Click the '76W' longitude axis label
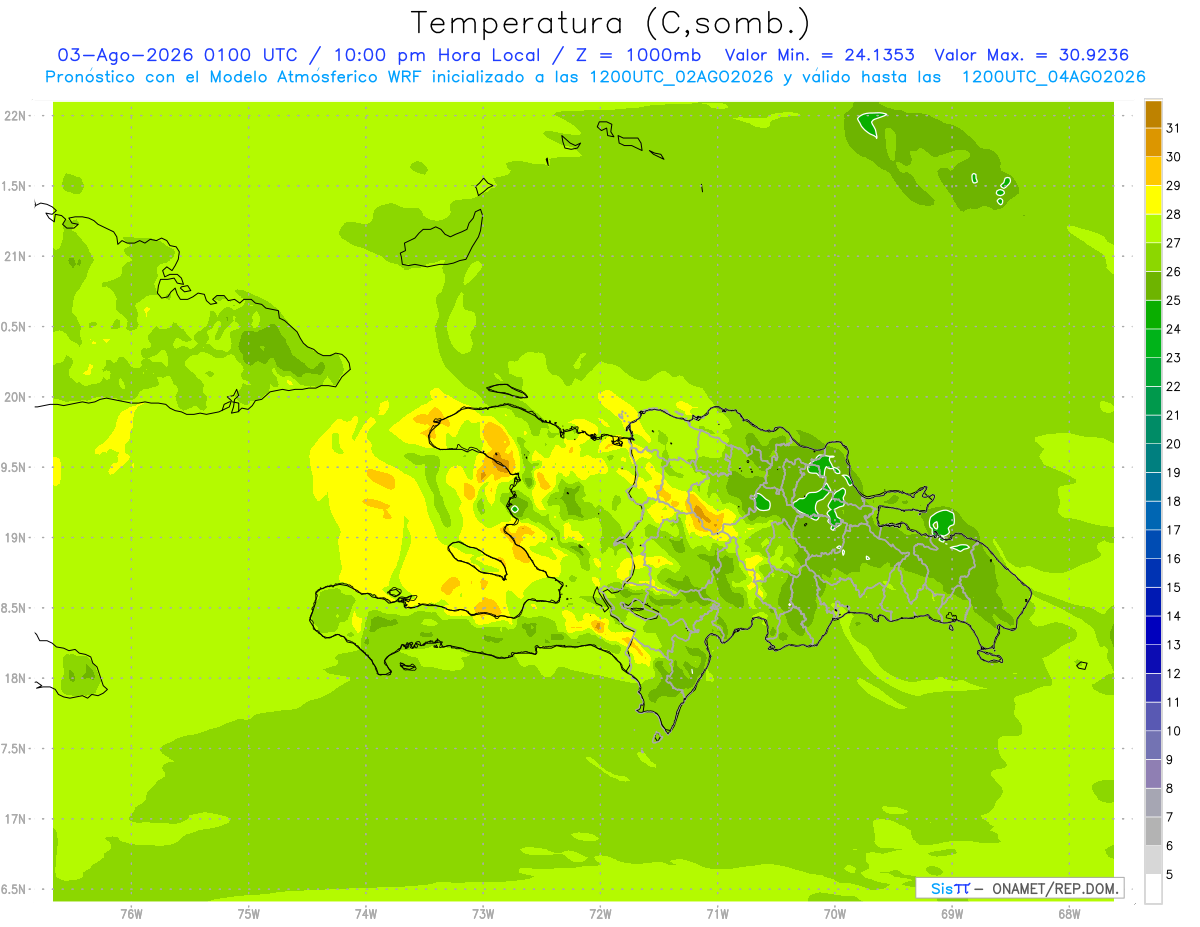This screenshot has height=927, width=1200. [131, 913]
